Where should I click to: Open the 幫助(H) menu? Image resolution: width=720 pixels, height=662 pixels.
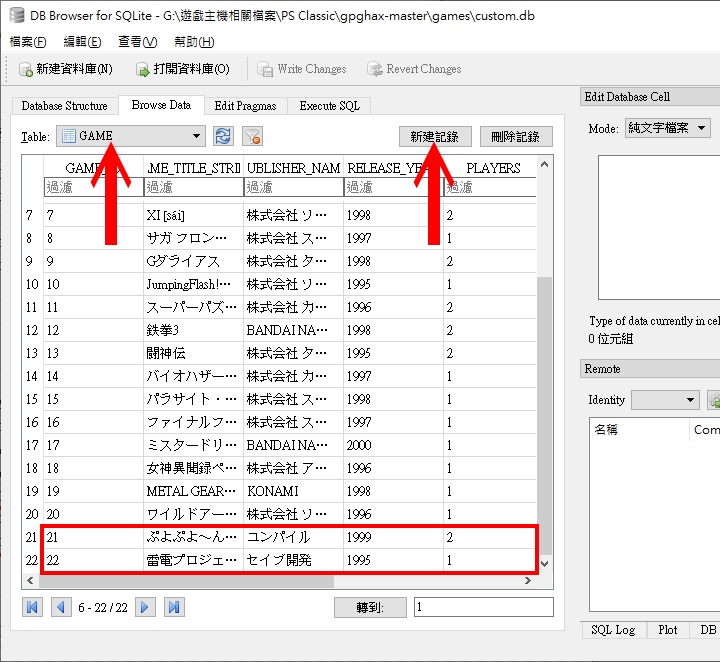pyautogui.click(x=194, y=42)
